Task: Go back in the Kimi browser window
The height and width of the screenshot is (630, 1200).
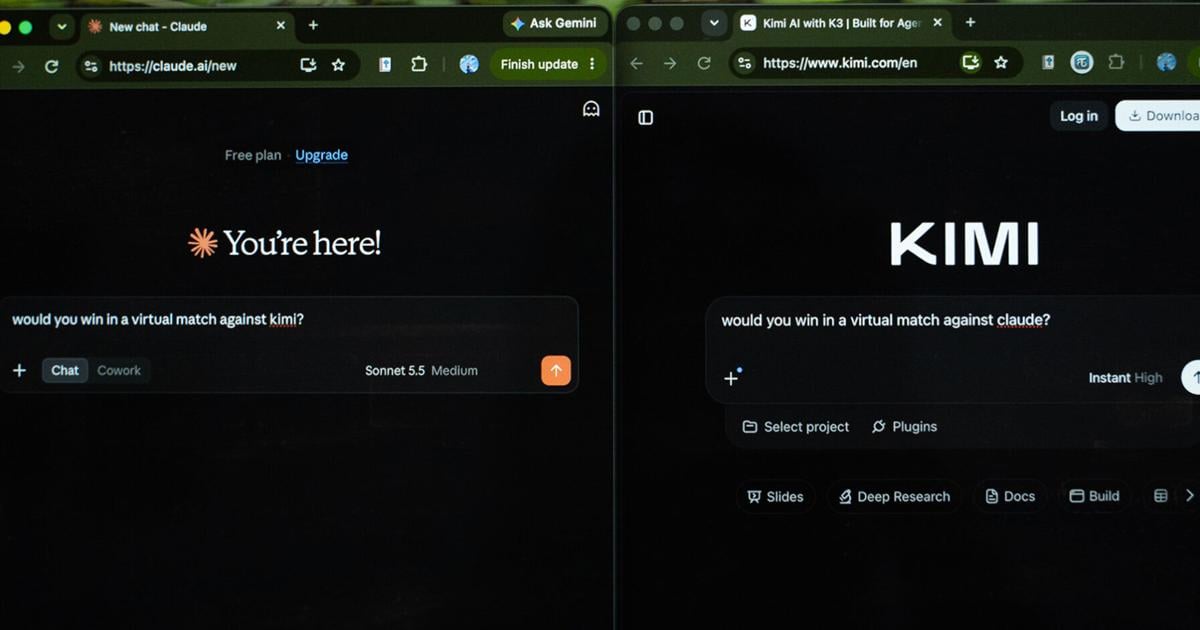Action: pyautogui.click(x=637, y=63)
